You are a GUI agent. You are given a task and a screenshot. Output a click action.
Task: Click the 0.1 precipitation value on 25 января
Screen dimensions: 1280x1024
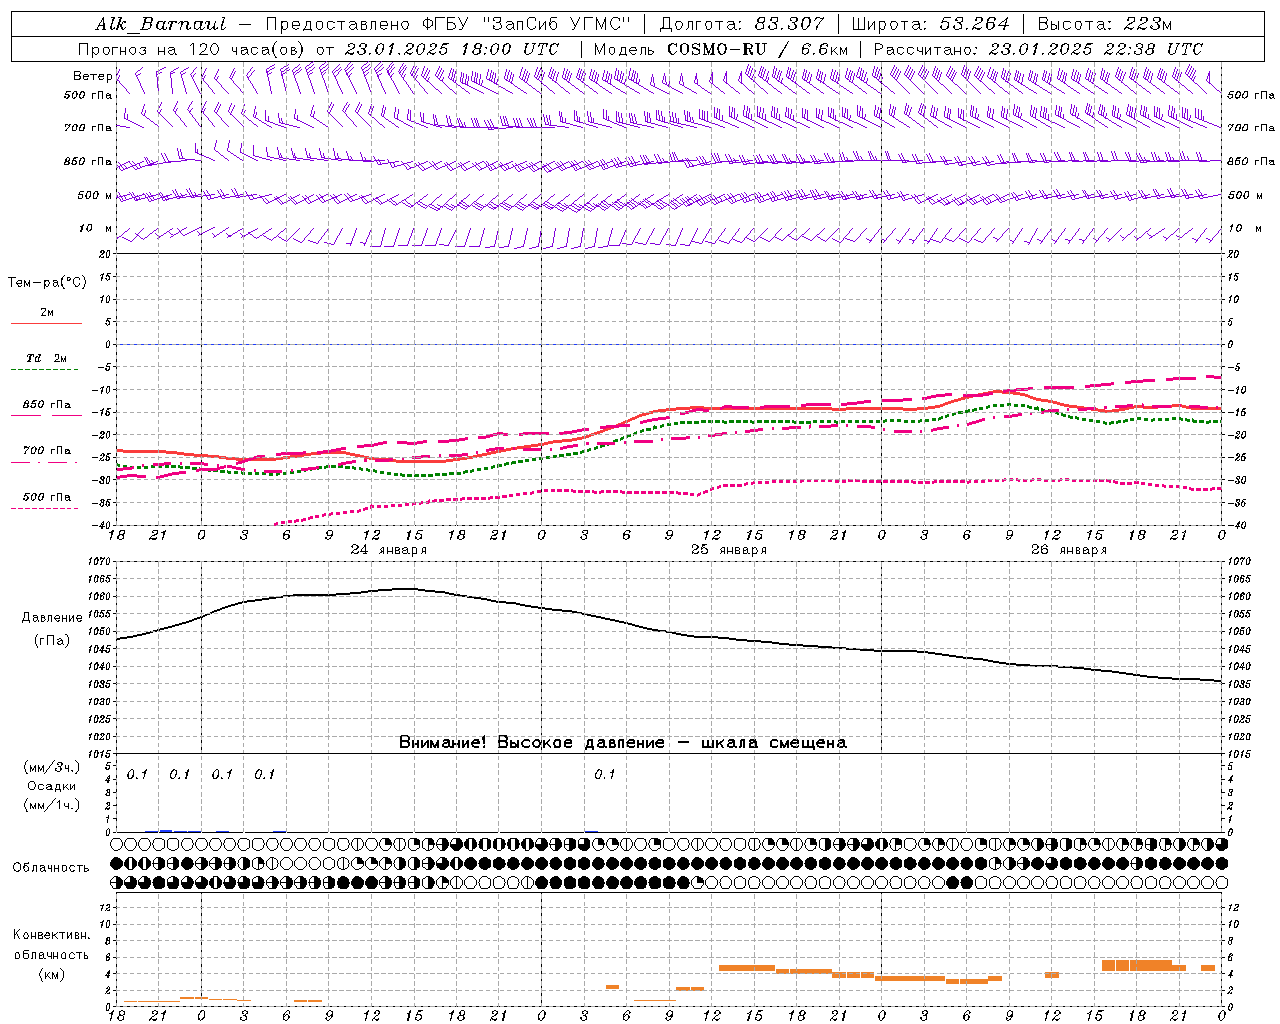604,775
